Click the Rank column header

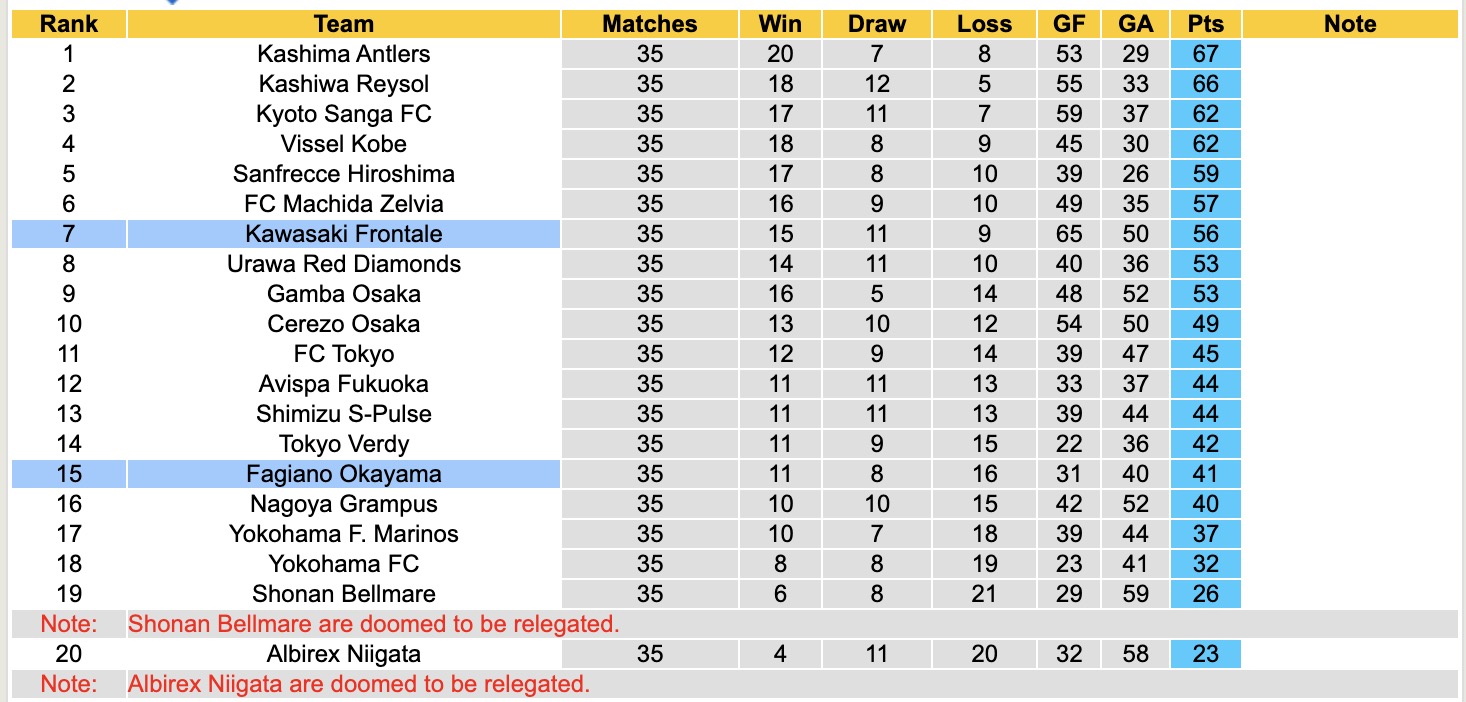click(69, 24)
